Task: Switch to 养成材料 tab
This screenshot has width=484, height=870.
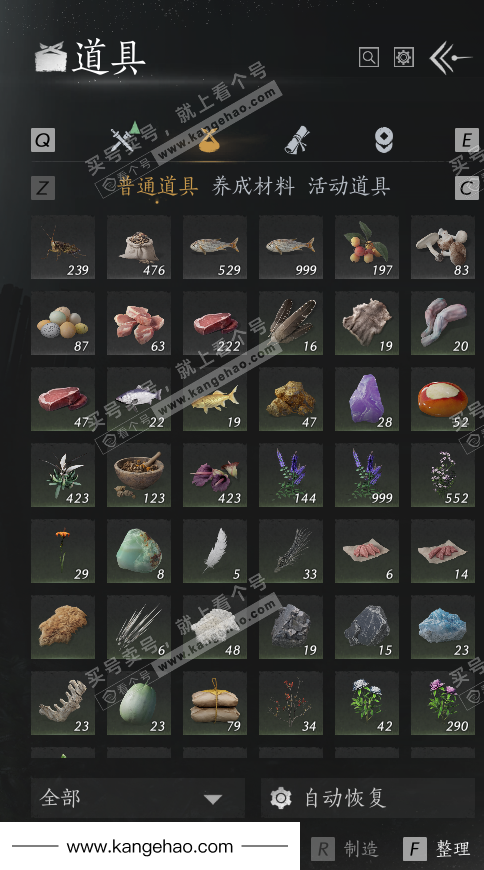Action: (253, 186)
